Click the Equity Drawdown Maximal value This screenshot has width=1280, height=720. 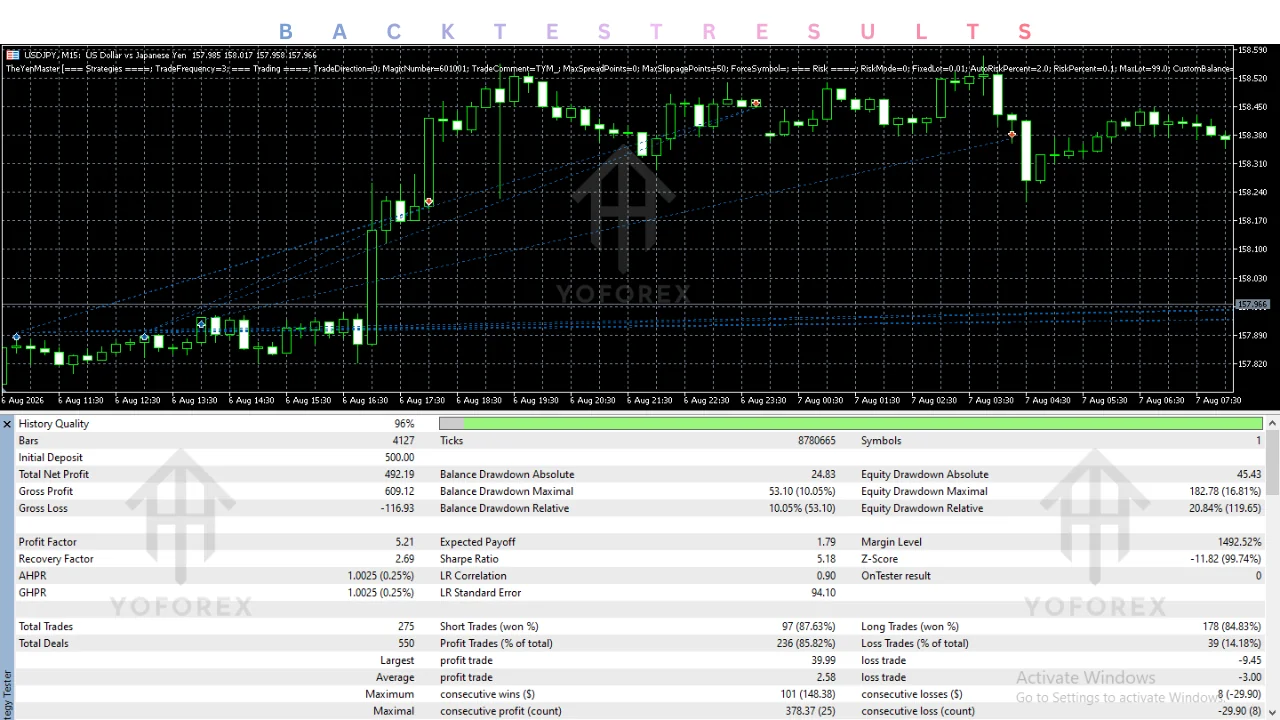(1224, 492)
